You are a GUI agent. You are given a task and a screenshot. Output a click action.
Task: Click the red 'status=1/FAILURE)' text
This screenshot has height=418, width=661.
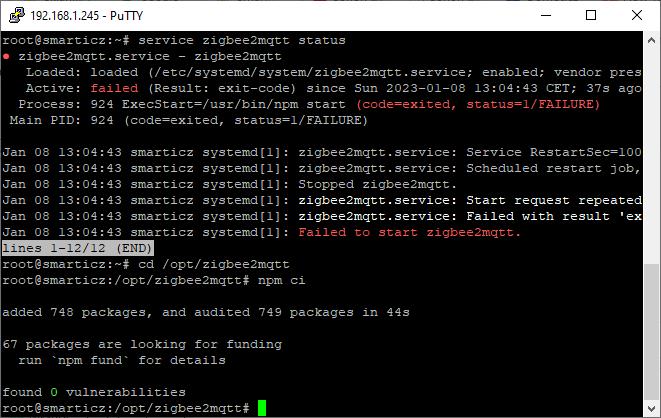533,104
